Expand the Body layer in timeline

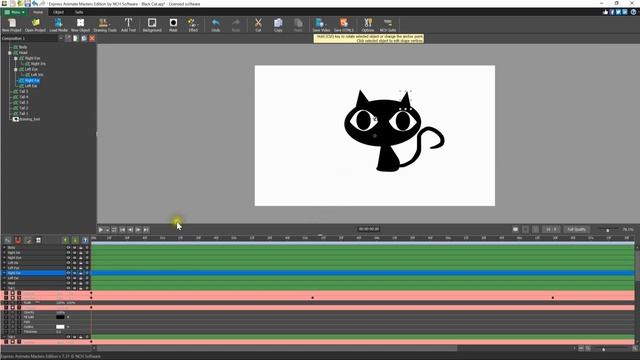click(x=4, y=248)
